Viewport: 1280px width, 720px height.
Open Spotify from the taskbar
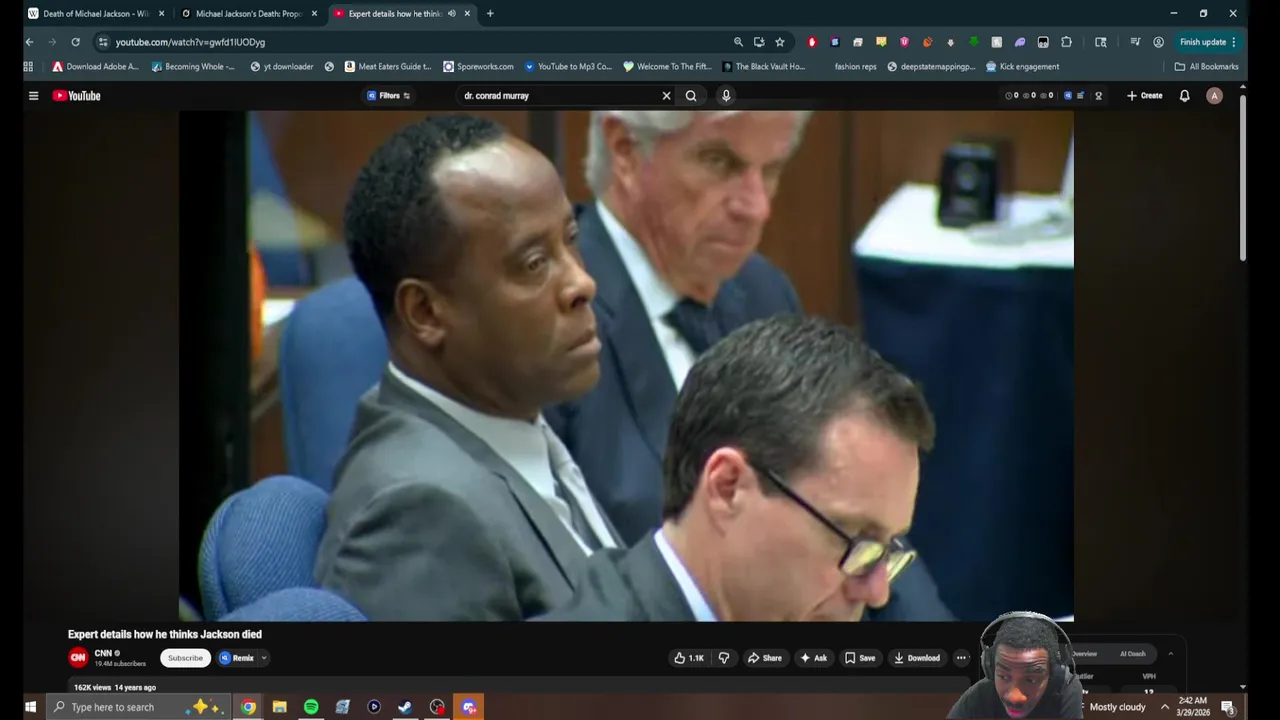click(x=311, y=707)
